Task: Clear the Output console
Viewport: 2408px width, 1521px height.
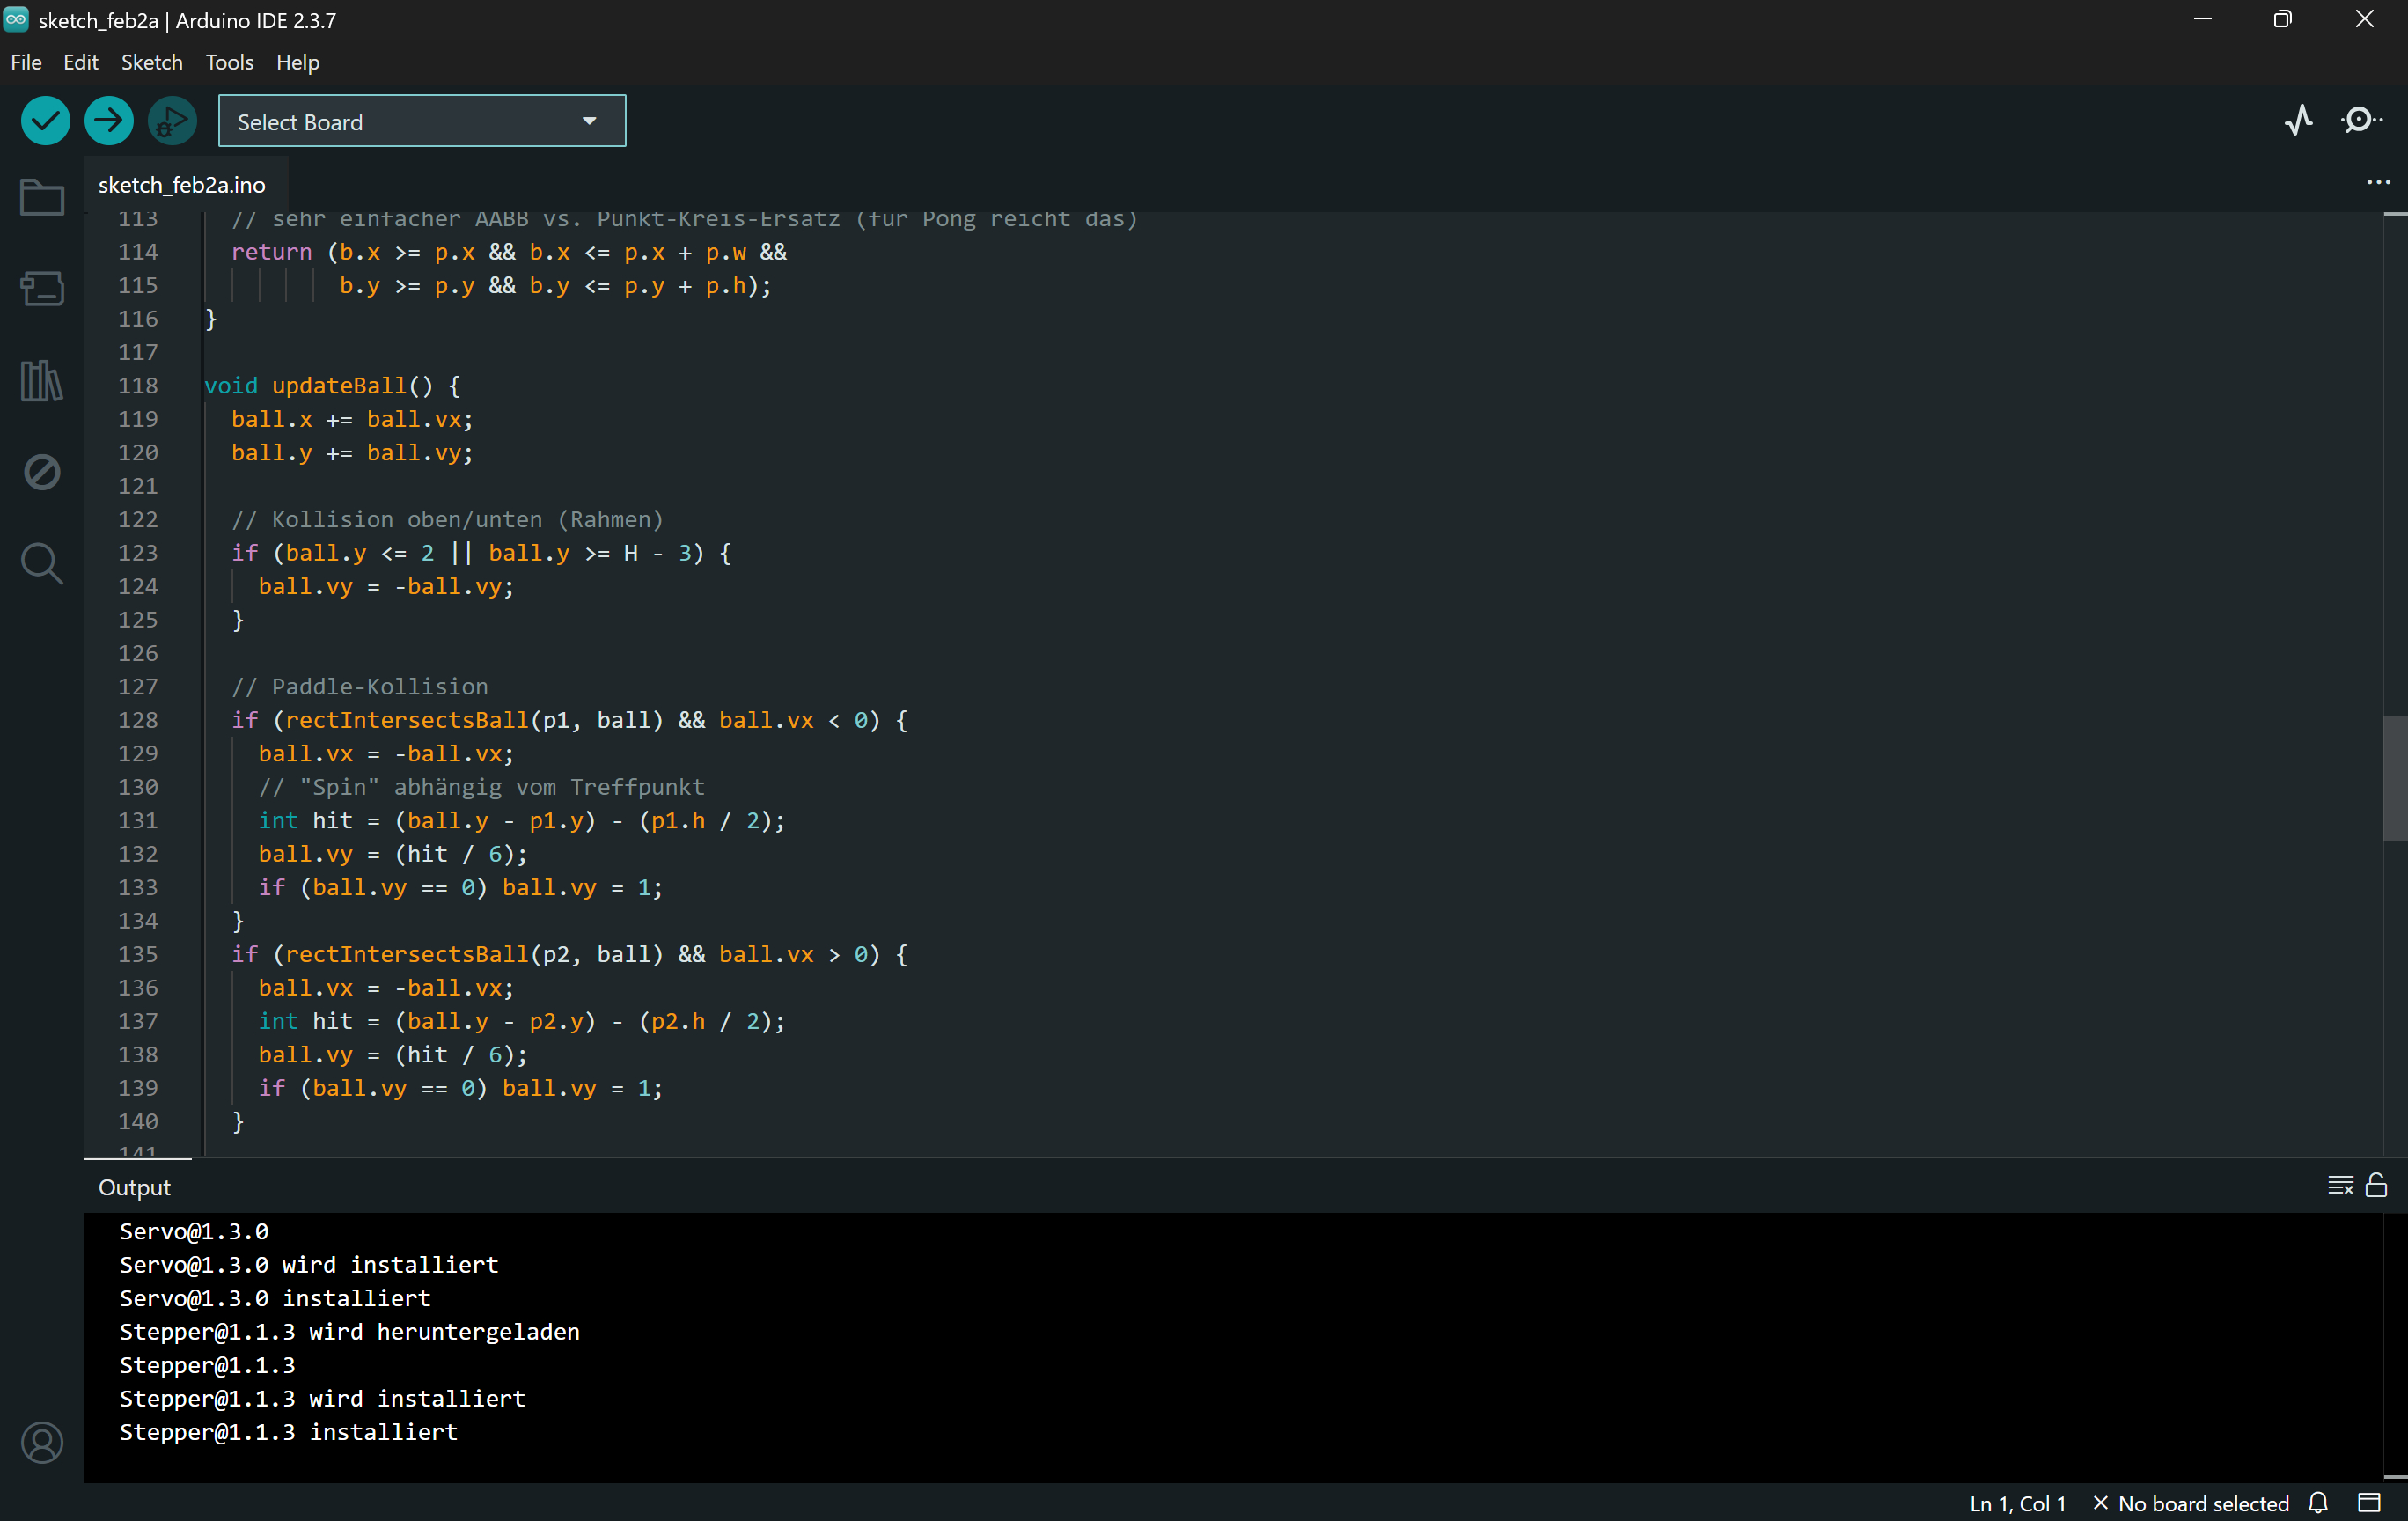Action: point(2340,1186)
